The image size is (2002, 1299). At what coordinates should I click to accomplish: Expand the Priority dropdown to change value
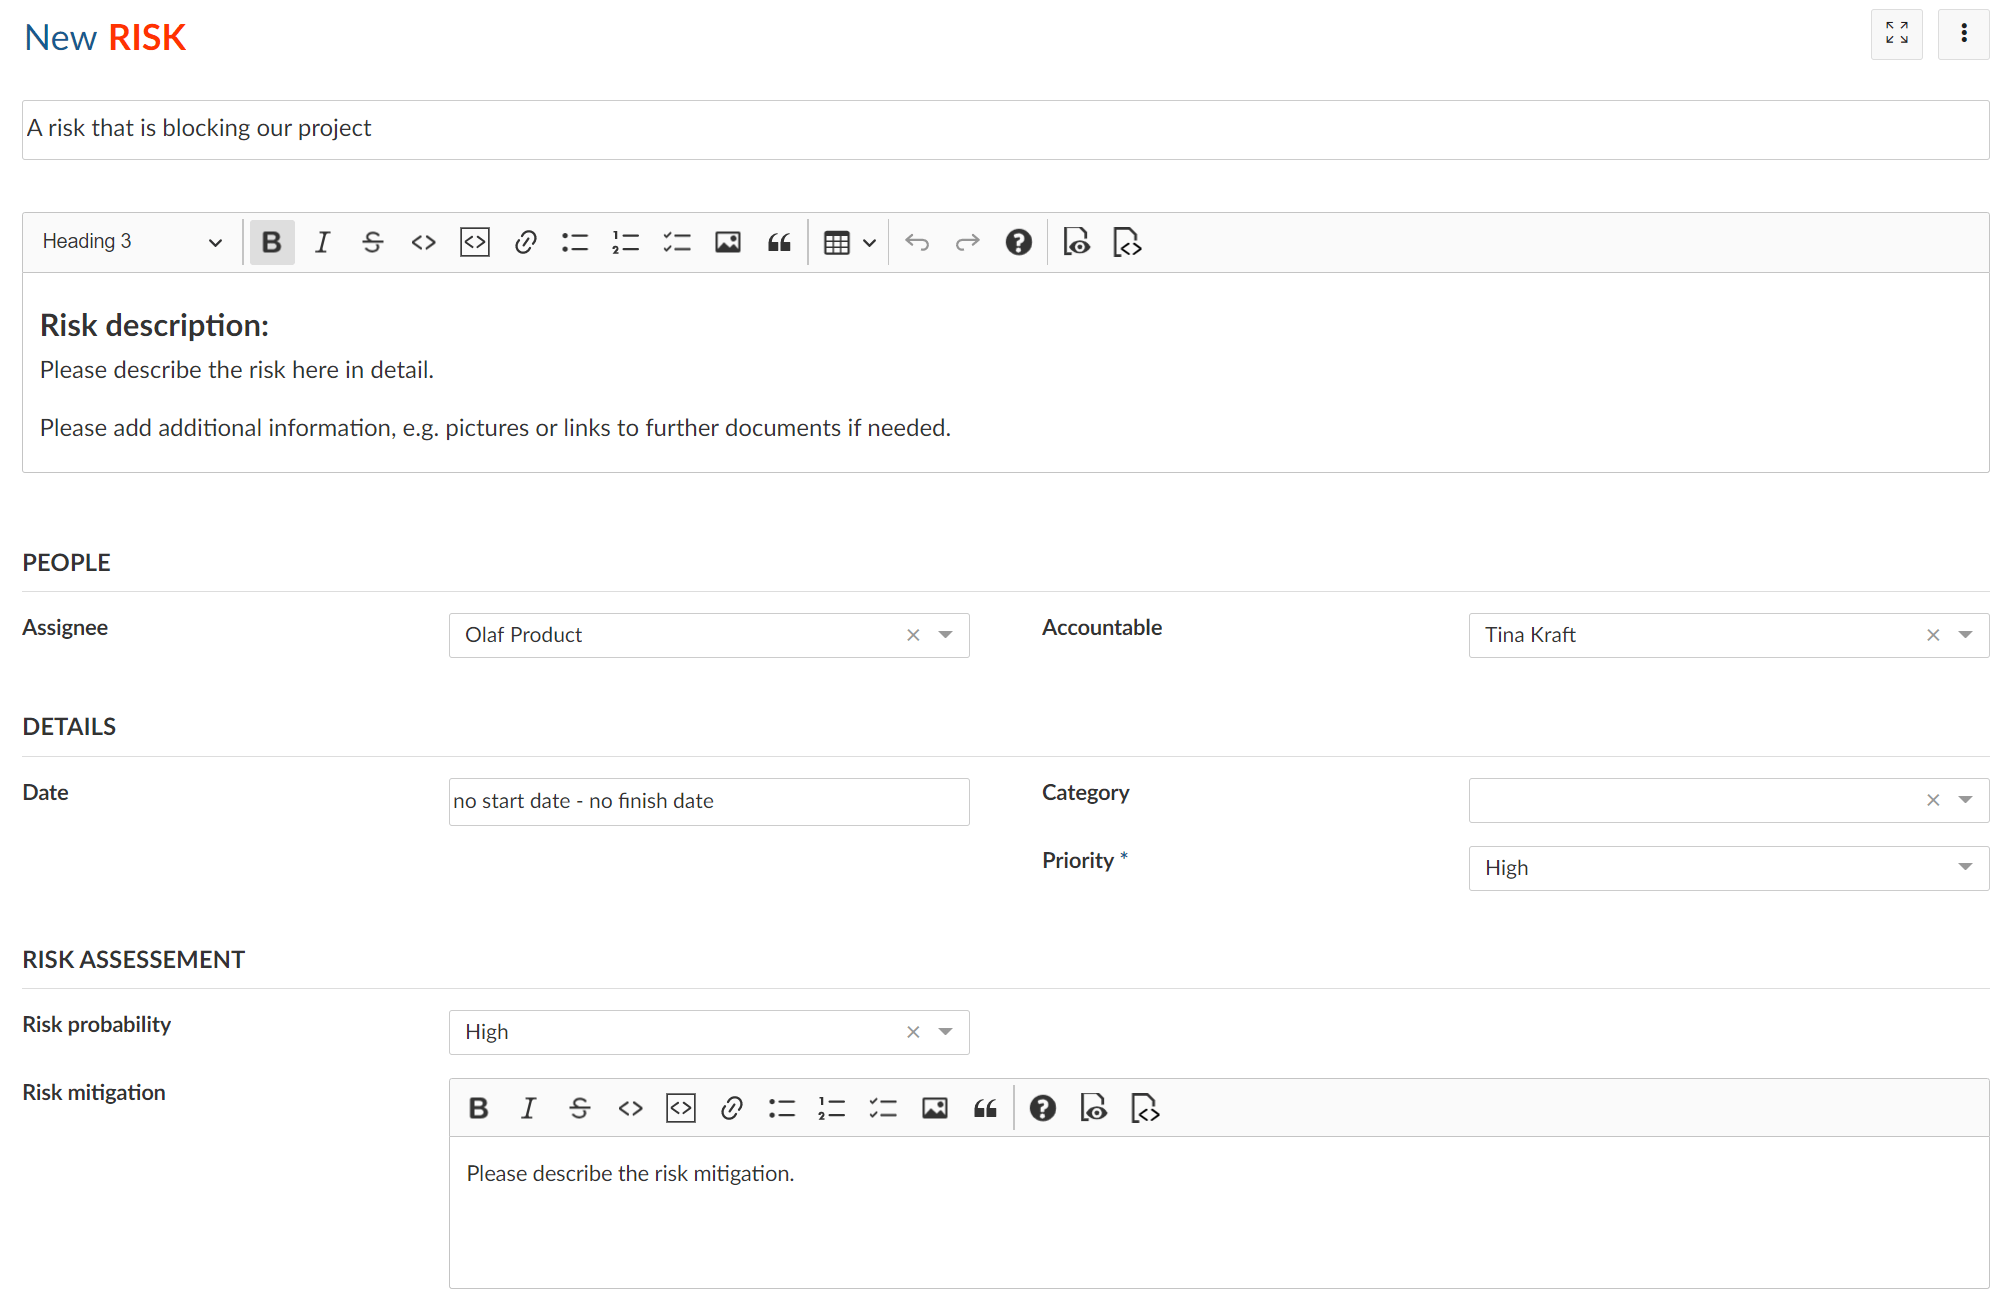tap(1963, 867)
